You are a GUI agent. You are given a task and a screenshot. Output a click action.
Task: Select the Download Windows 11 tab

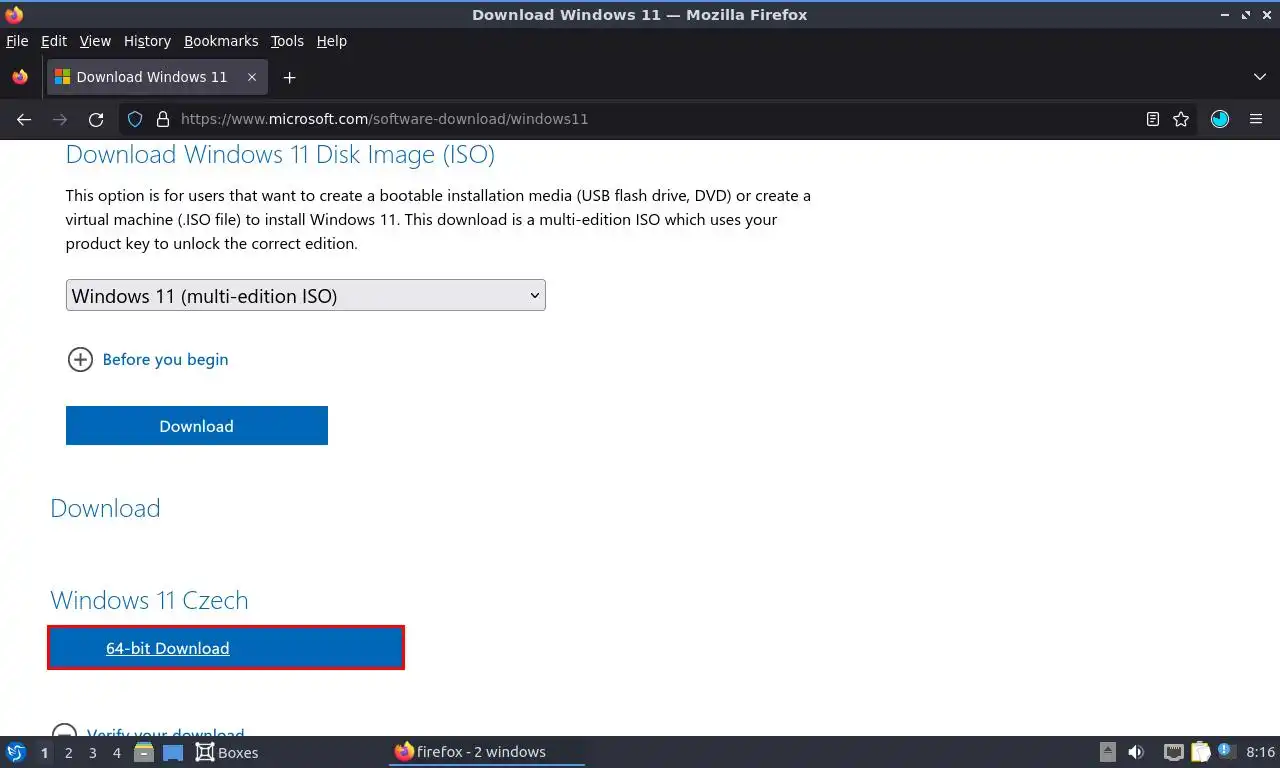tap(156, 77)
